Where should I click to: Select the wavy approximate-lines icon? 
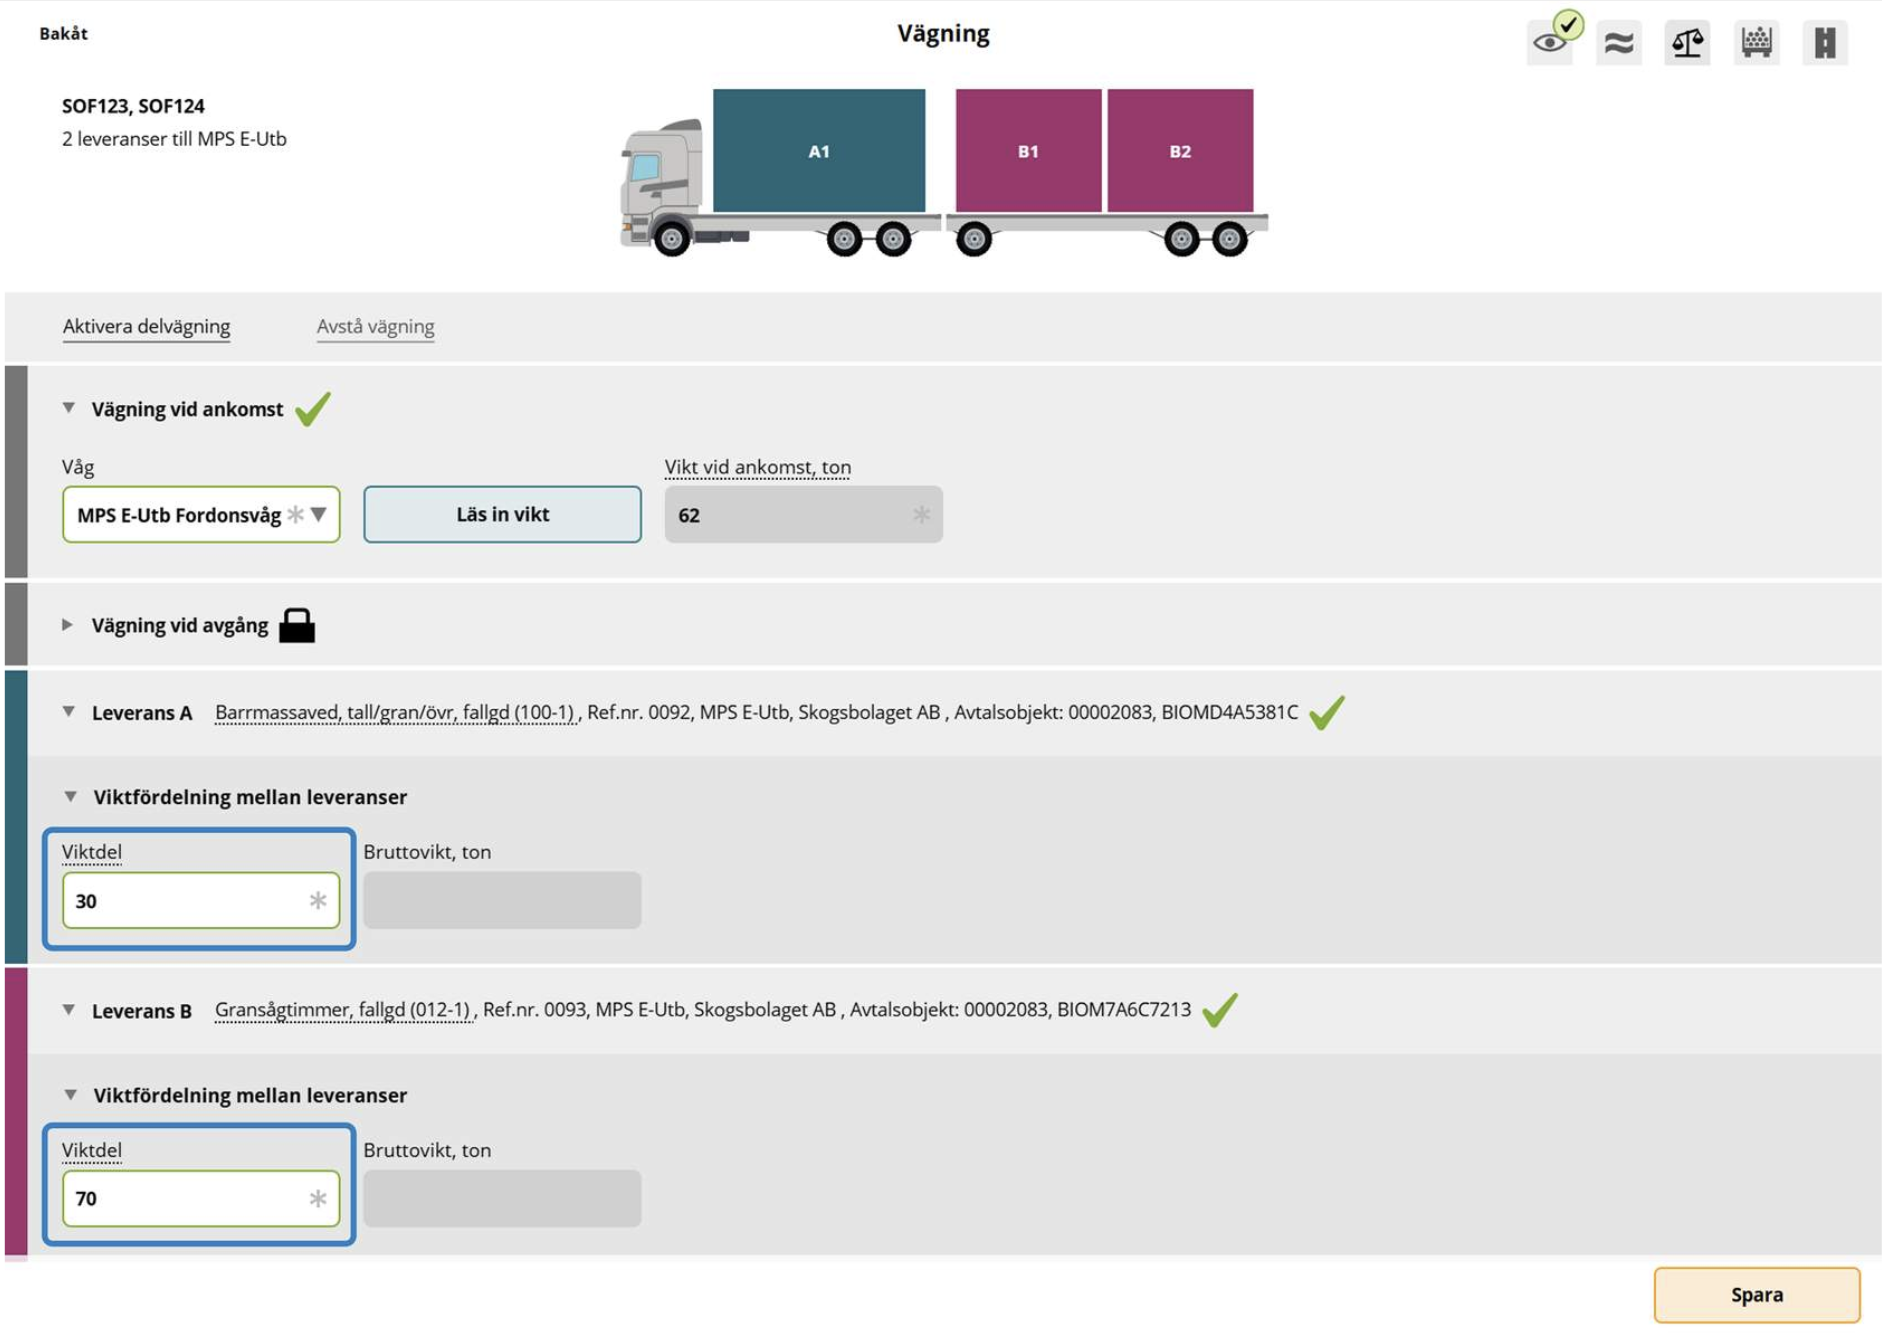point(1618,42)
